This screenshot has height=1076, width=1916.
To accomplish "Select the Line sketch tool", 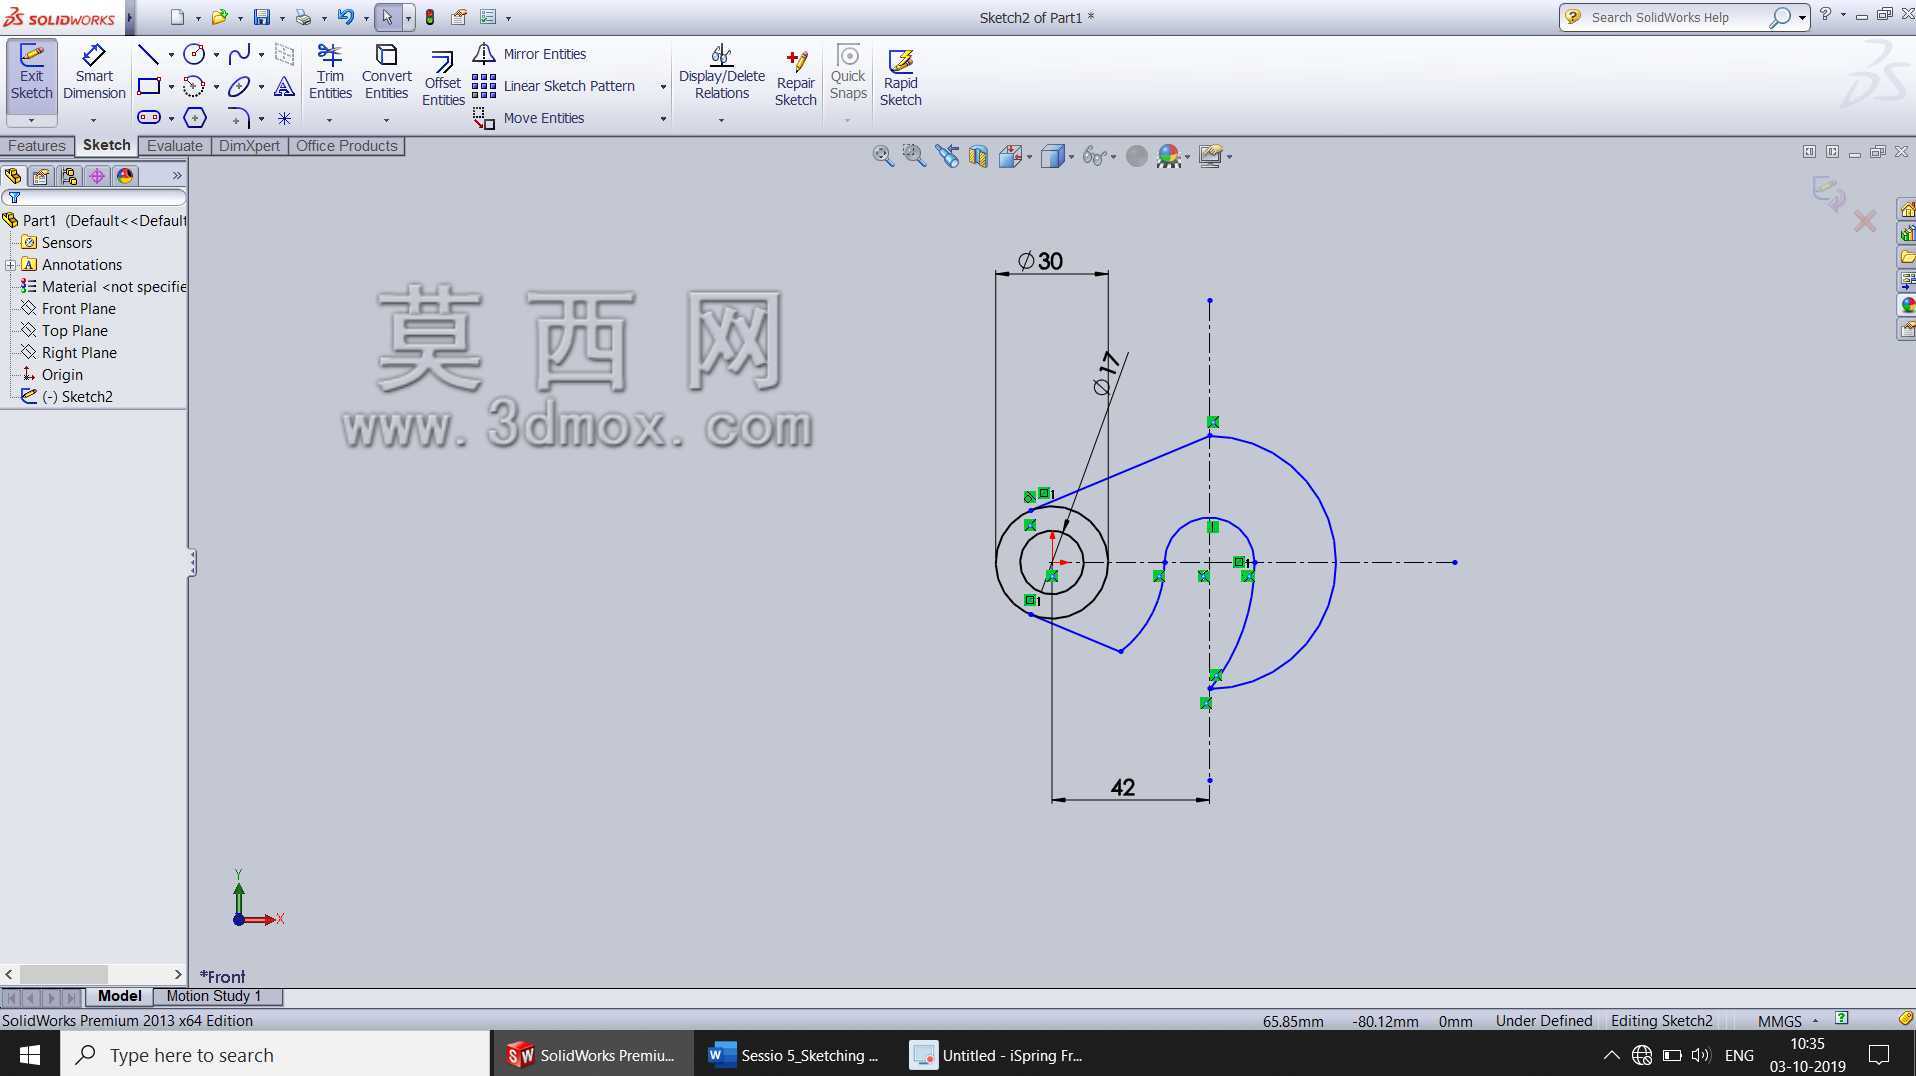I will click(x=149, y=54).
